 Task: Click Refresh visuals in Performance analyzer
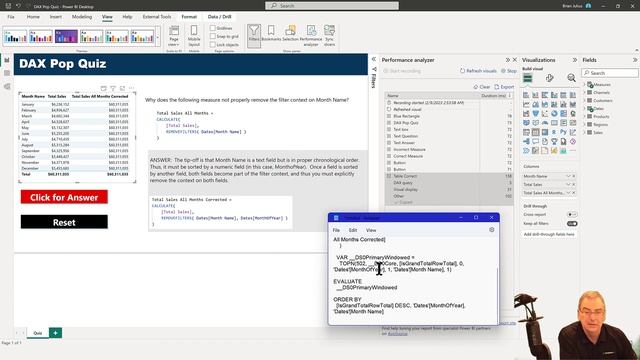pyautogui.click(x=478, y=71)
